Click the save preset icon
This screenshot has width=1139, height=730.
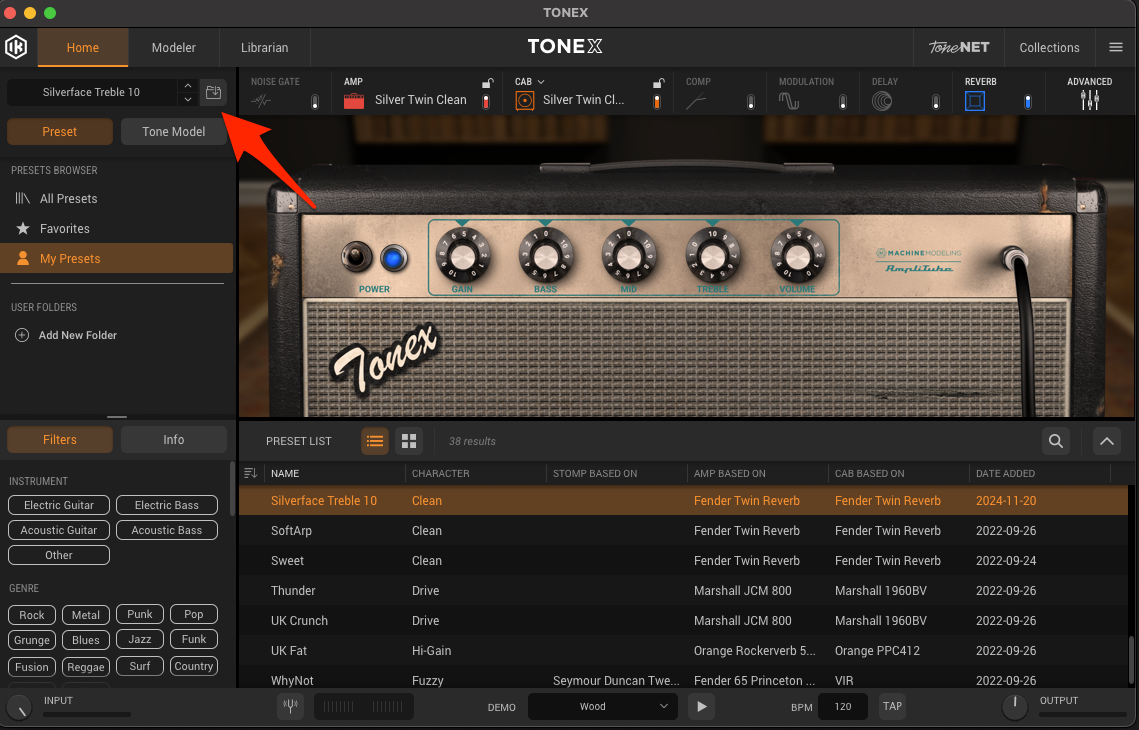click(213, 92)
